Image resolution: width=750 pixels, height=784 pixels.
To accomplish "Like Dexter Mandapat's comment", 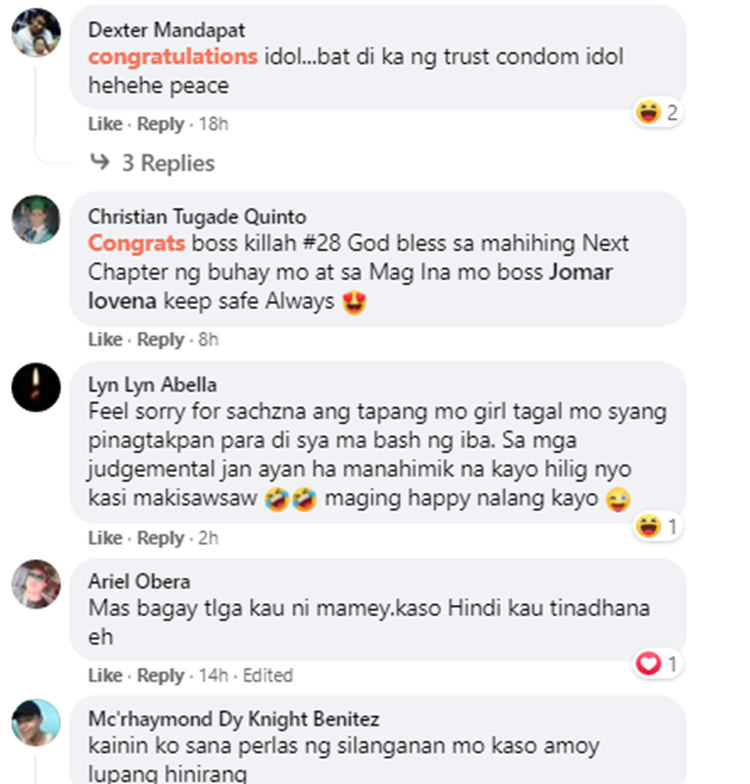I will pos(105,124).
